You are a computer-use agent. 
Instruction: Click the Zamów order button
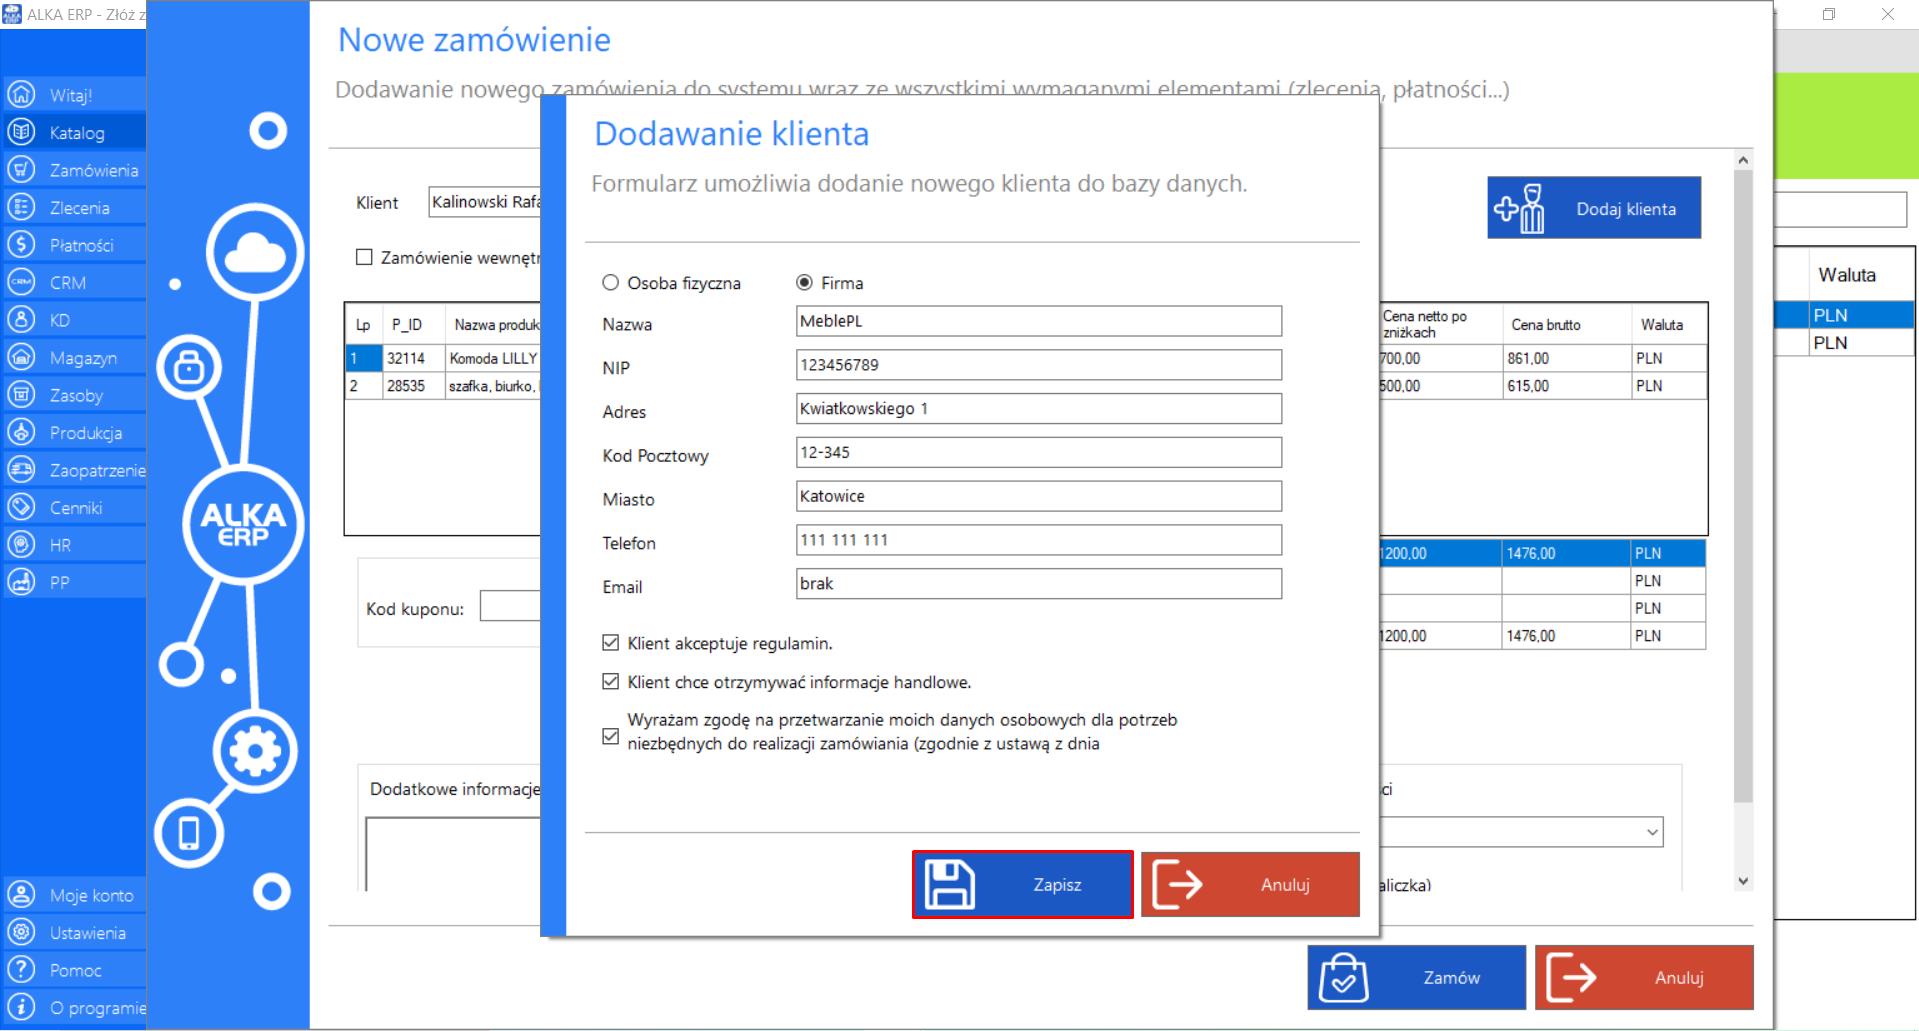[x=1416, y=977]
